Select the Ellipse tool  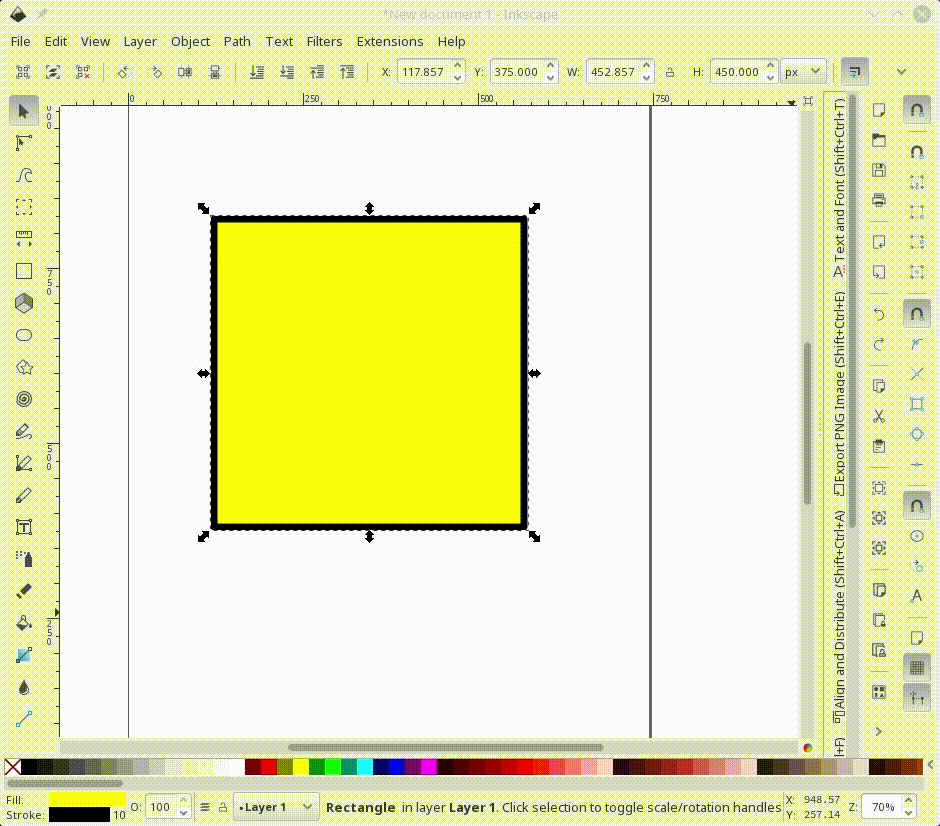23,335
